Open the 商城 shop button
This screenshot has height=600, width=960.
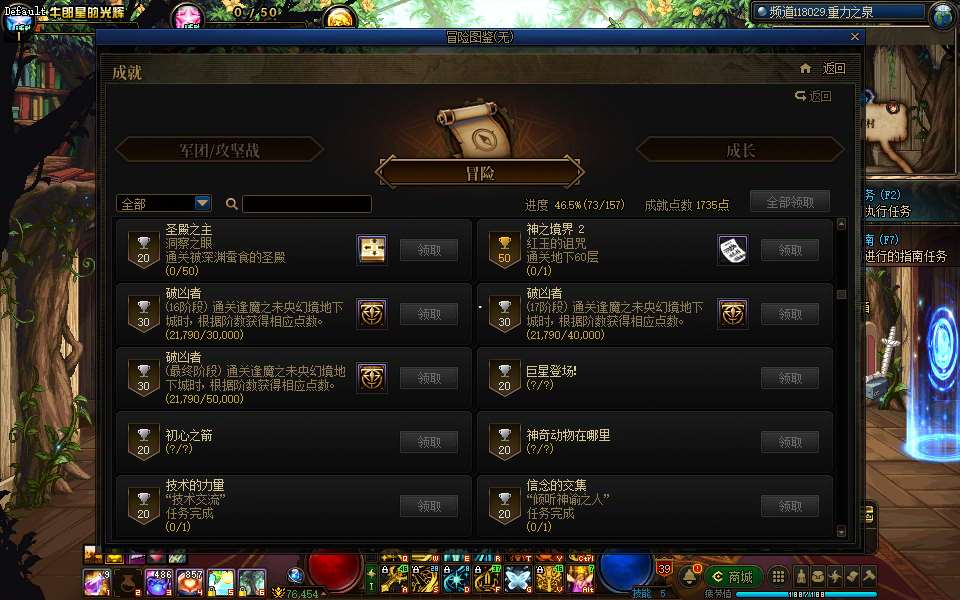point(733,577)
